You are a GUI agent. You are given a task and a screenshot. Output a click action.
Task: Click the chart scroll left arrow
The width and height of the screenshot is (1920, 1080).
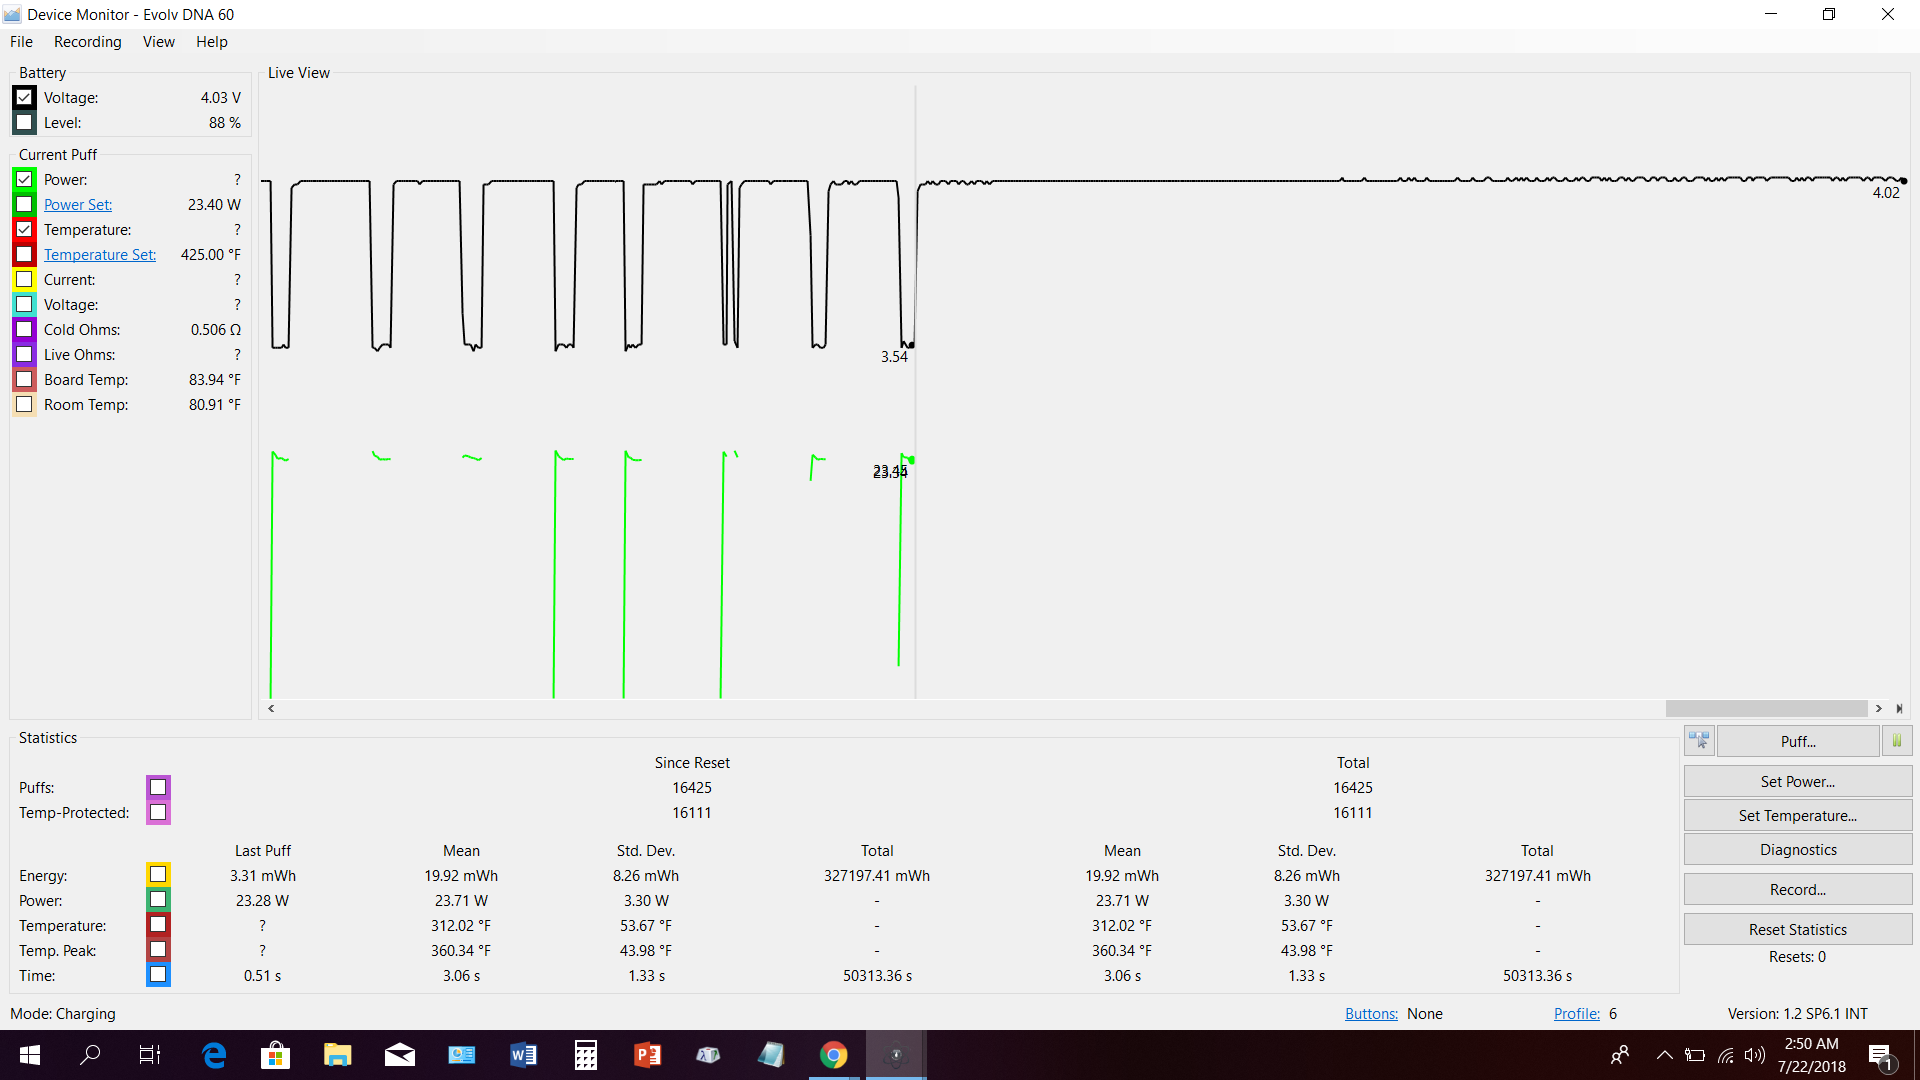[x=271, y=708]
